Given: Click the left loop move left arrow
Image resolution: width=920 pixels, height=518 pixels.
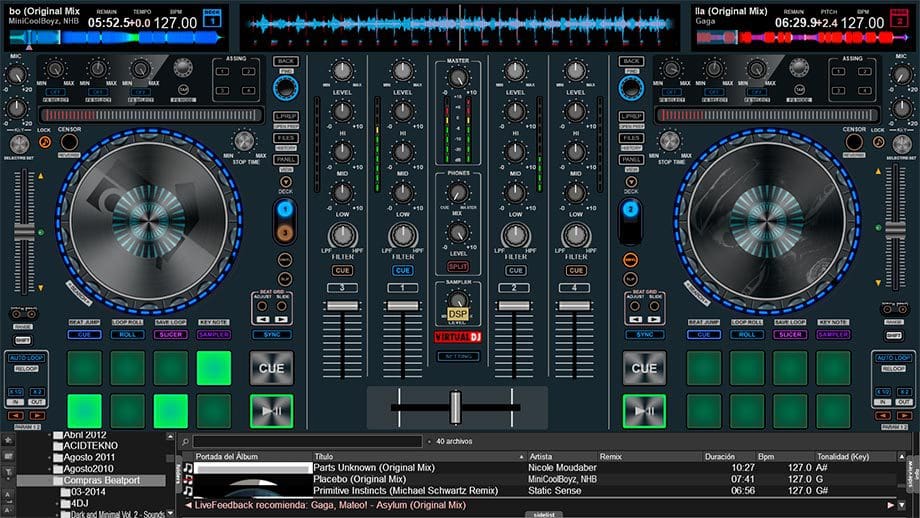Looking at the screenshot, I should pyautogui.click(x=16, y=416).
